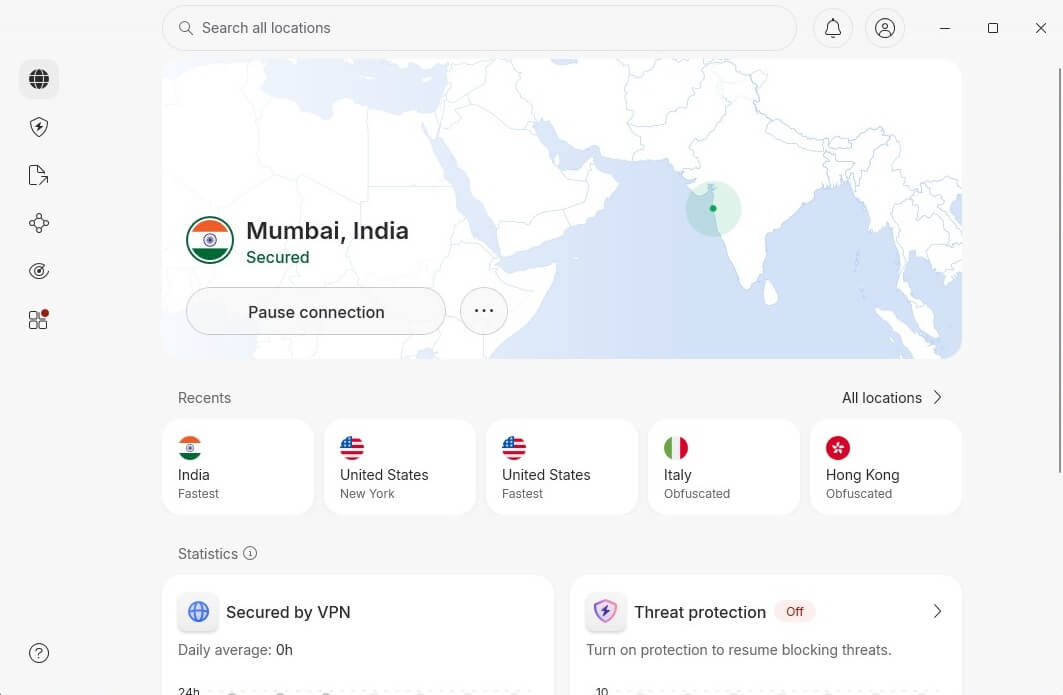
Task: Connect to United States Fastest card
Action: [x=562, y=467]
